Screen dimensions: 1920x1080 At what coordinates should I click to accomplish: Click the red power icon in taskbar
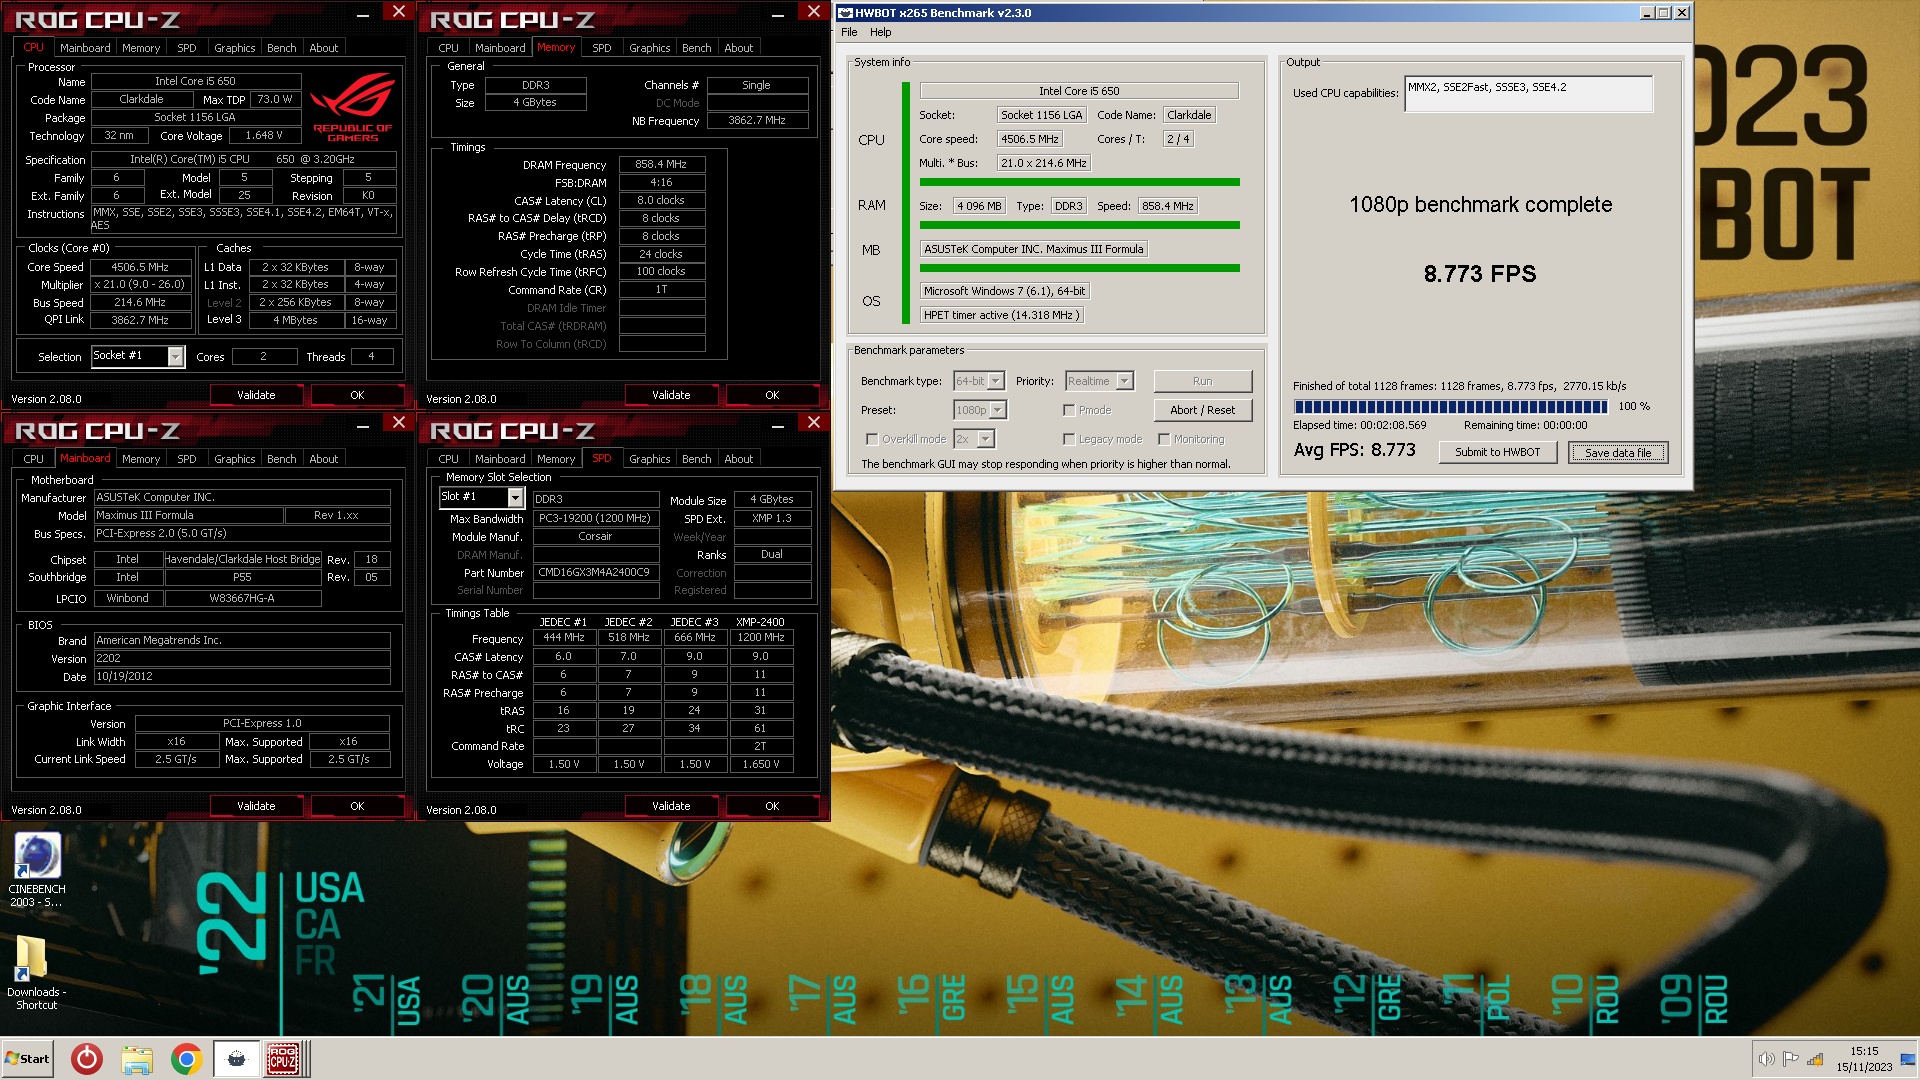point(87,1059)
